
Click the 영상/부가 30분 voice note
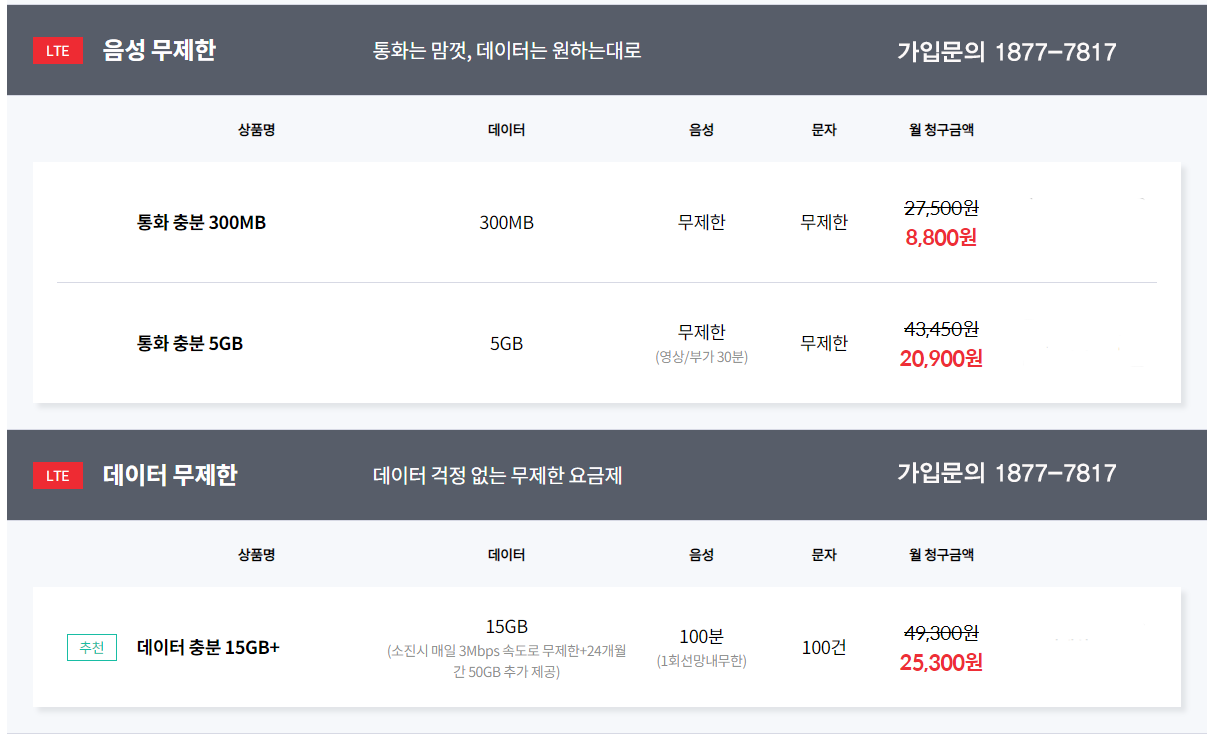pos(702,357)
